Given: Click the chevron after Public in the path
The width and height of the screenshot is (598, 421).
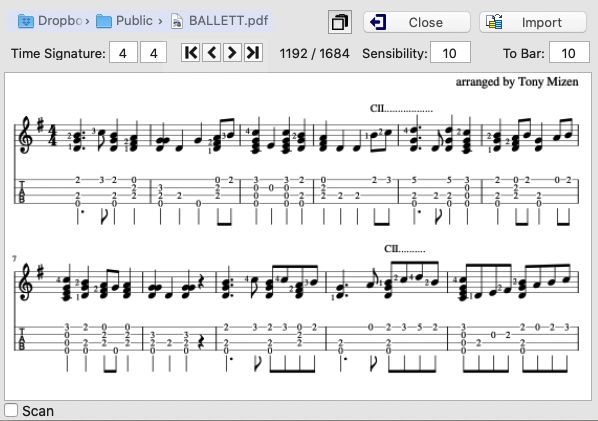Looking at the screenshot, I should (x=160, y=21).
